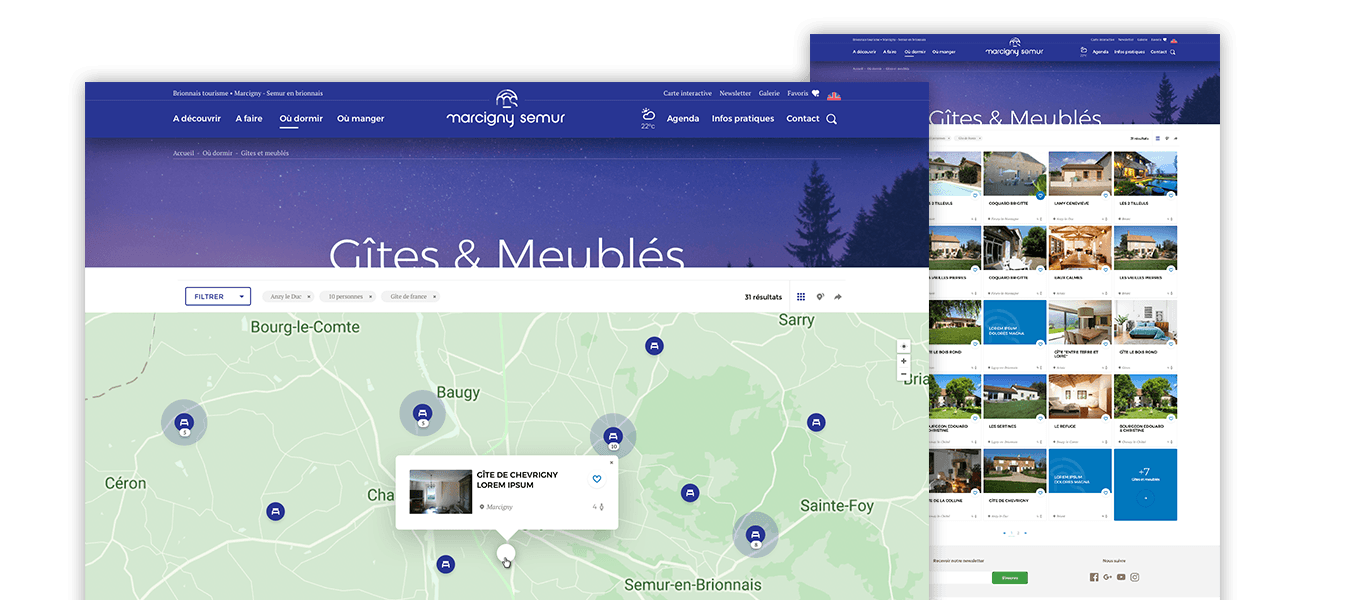Click the Gîte de Chevrigny popup thumbnail
1351x600 pixels.
(440, 491)
